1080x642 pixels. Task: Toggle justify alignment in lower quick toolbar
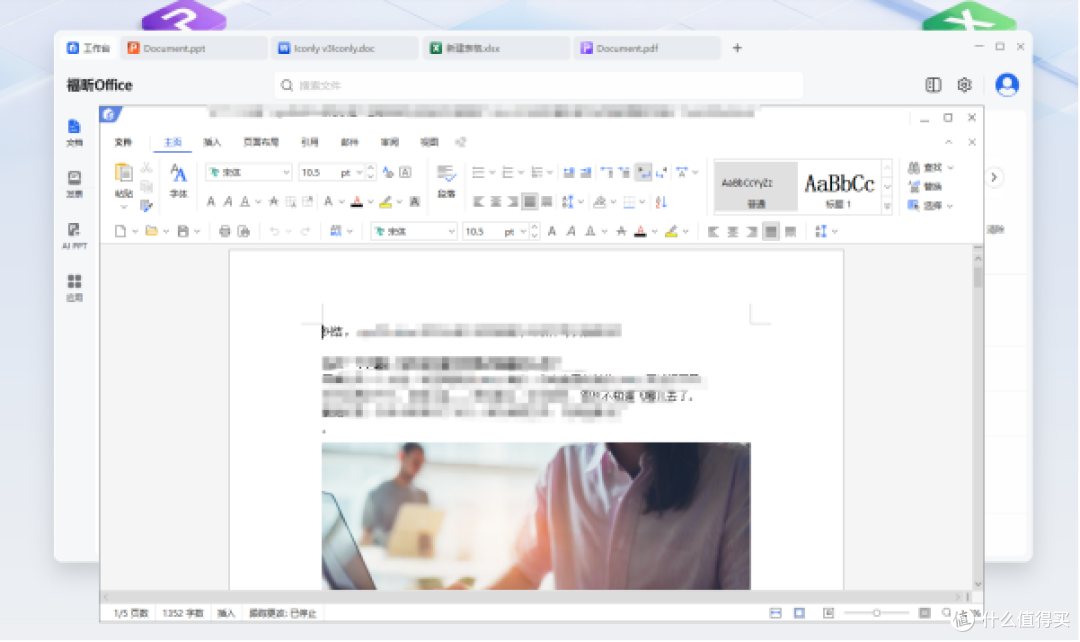click(x=771, y=231)
